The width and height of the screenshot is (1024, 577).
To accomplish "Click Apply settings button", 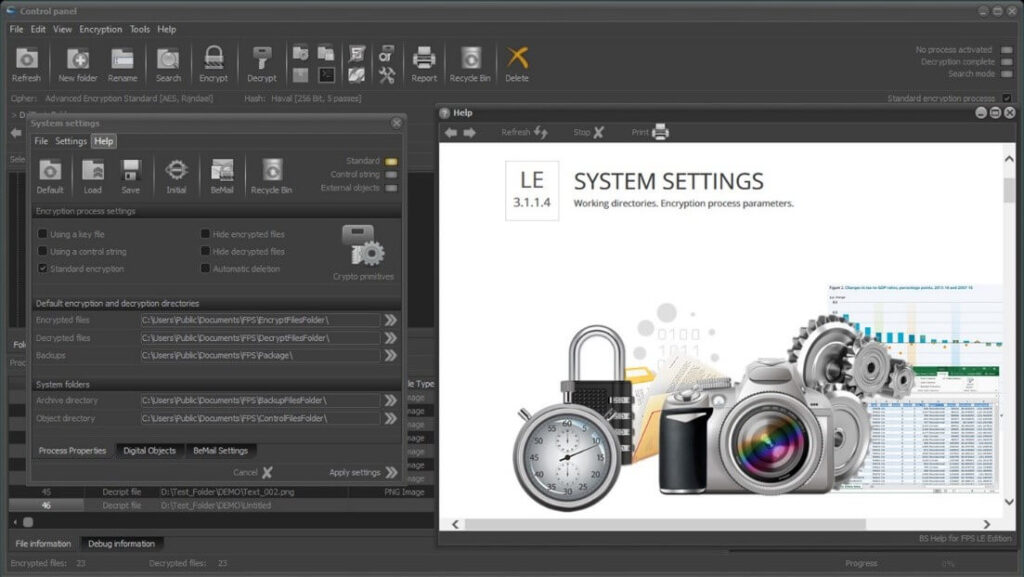I will click(x=363, y=472).
